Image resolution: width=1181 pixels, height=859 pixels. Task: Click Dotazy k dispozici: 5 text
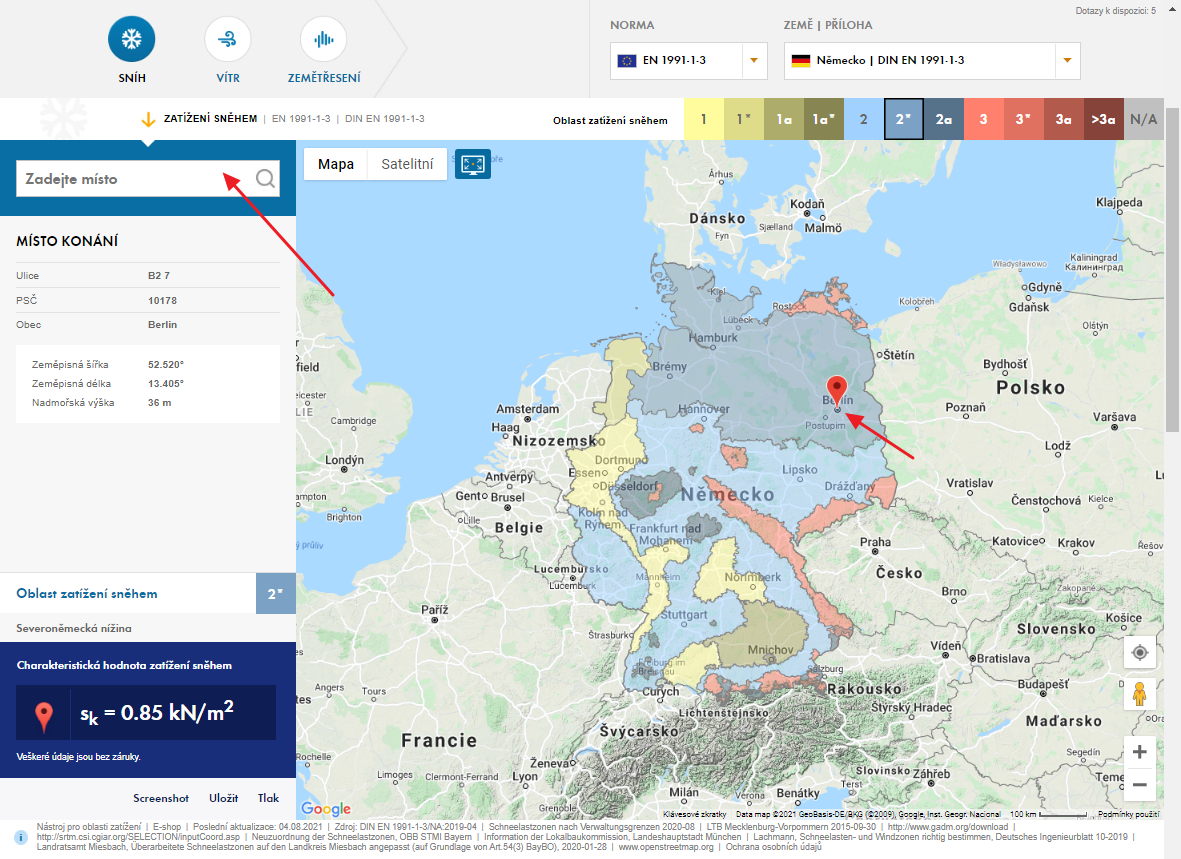click(1115, 11)
